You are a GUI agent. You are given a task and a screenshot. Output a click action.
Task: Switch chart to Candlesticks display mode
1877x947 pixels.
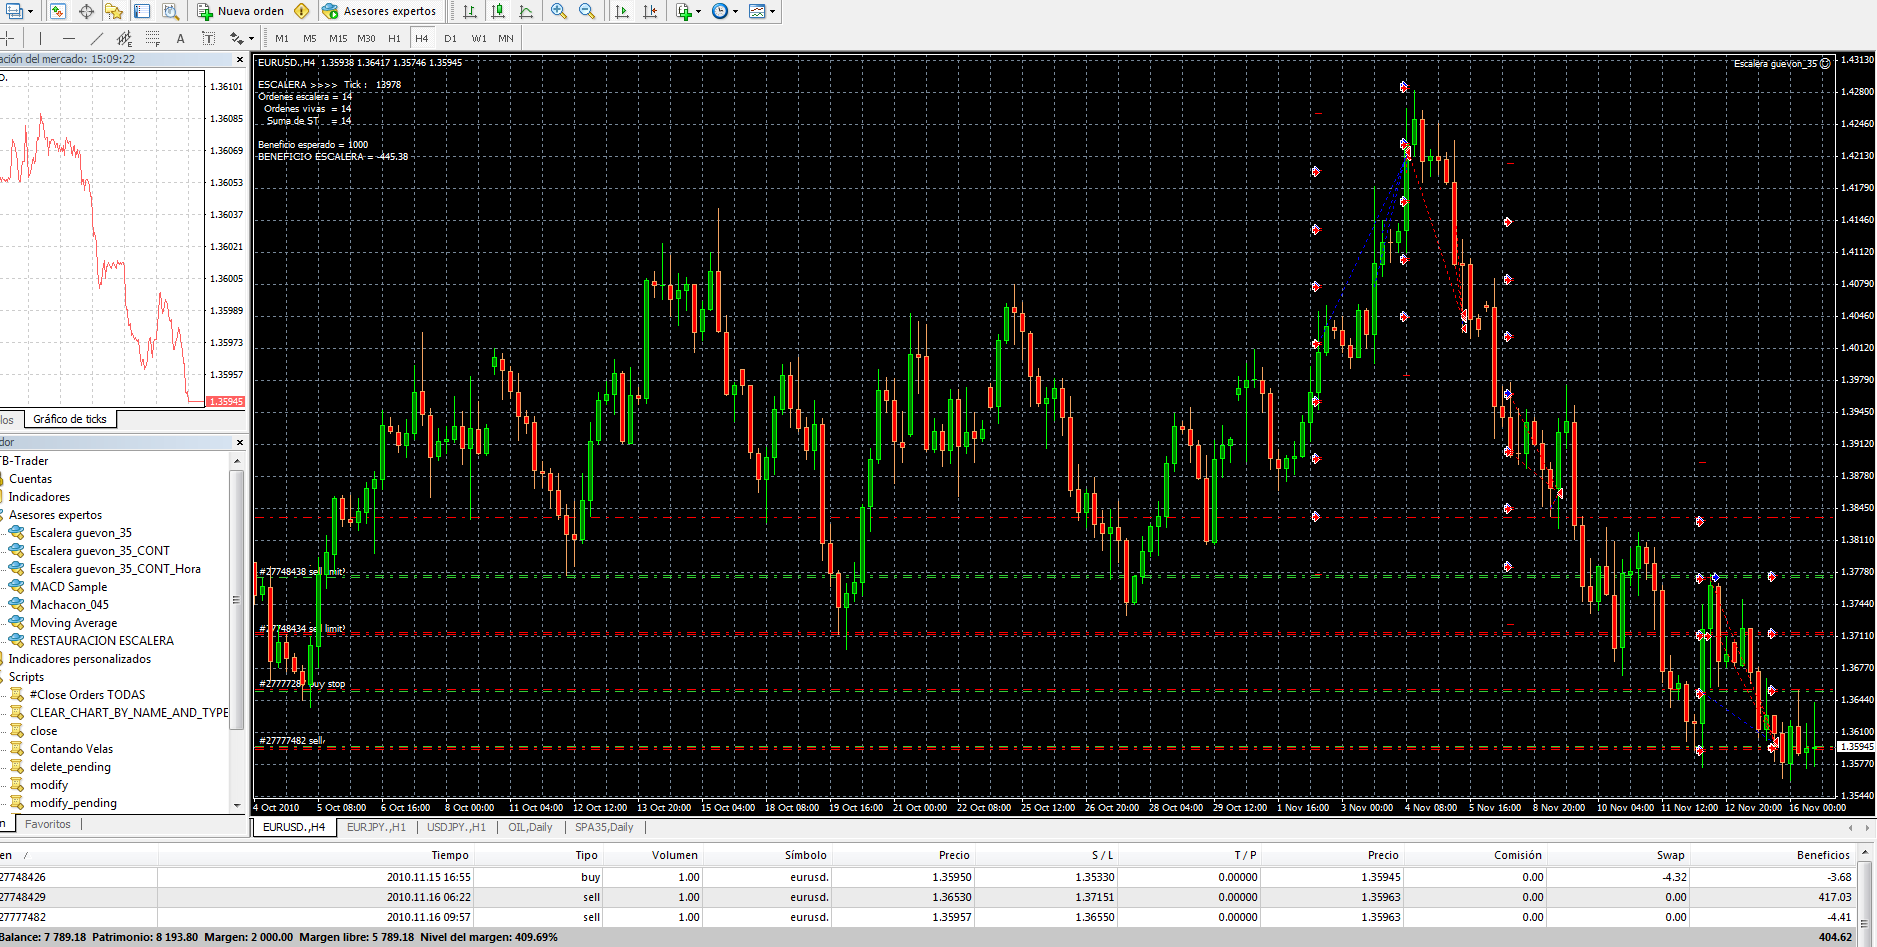point(498,11)
